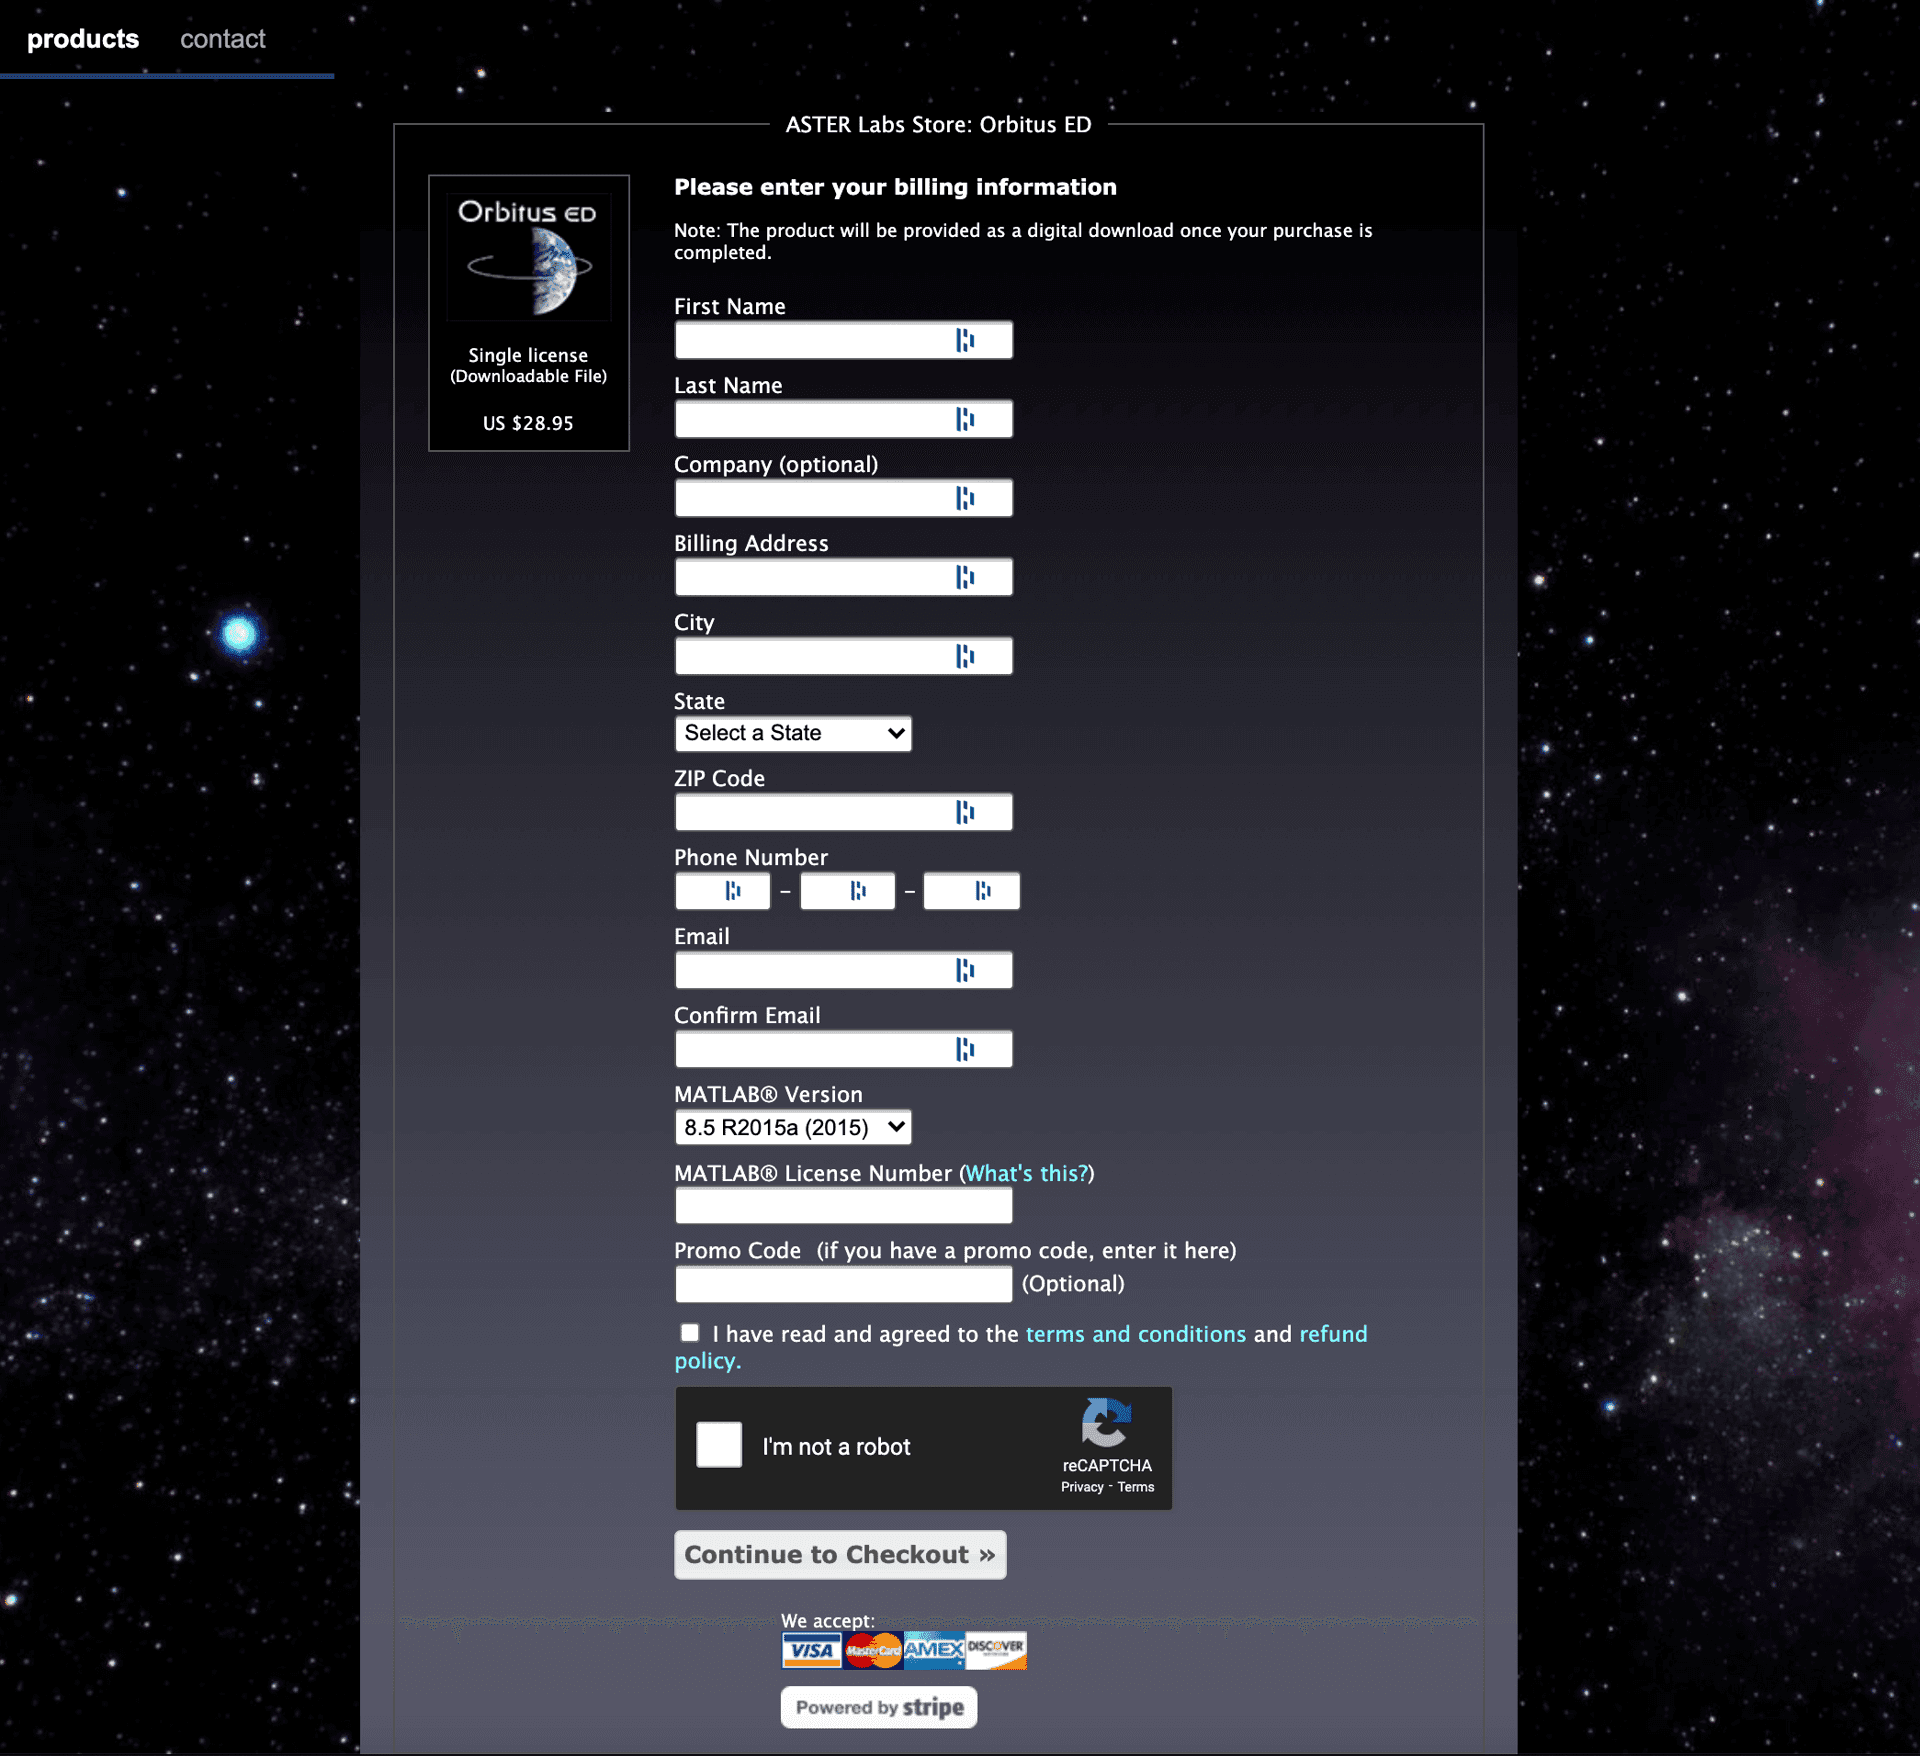
Task: Check the terms and conditions agreement box
Action: (690, 1333)
